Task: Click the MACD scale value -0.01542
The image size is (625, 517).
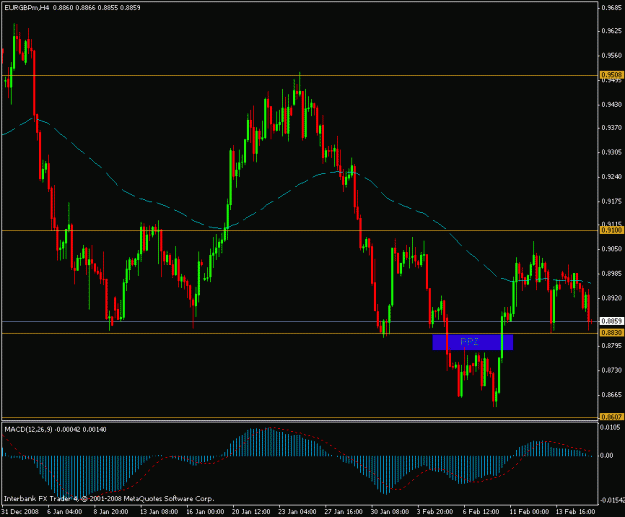Action: click(x=611, y=500)
